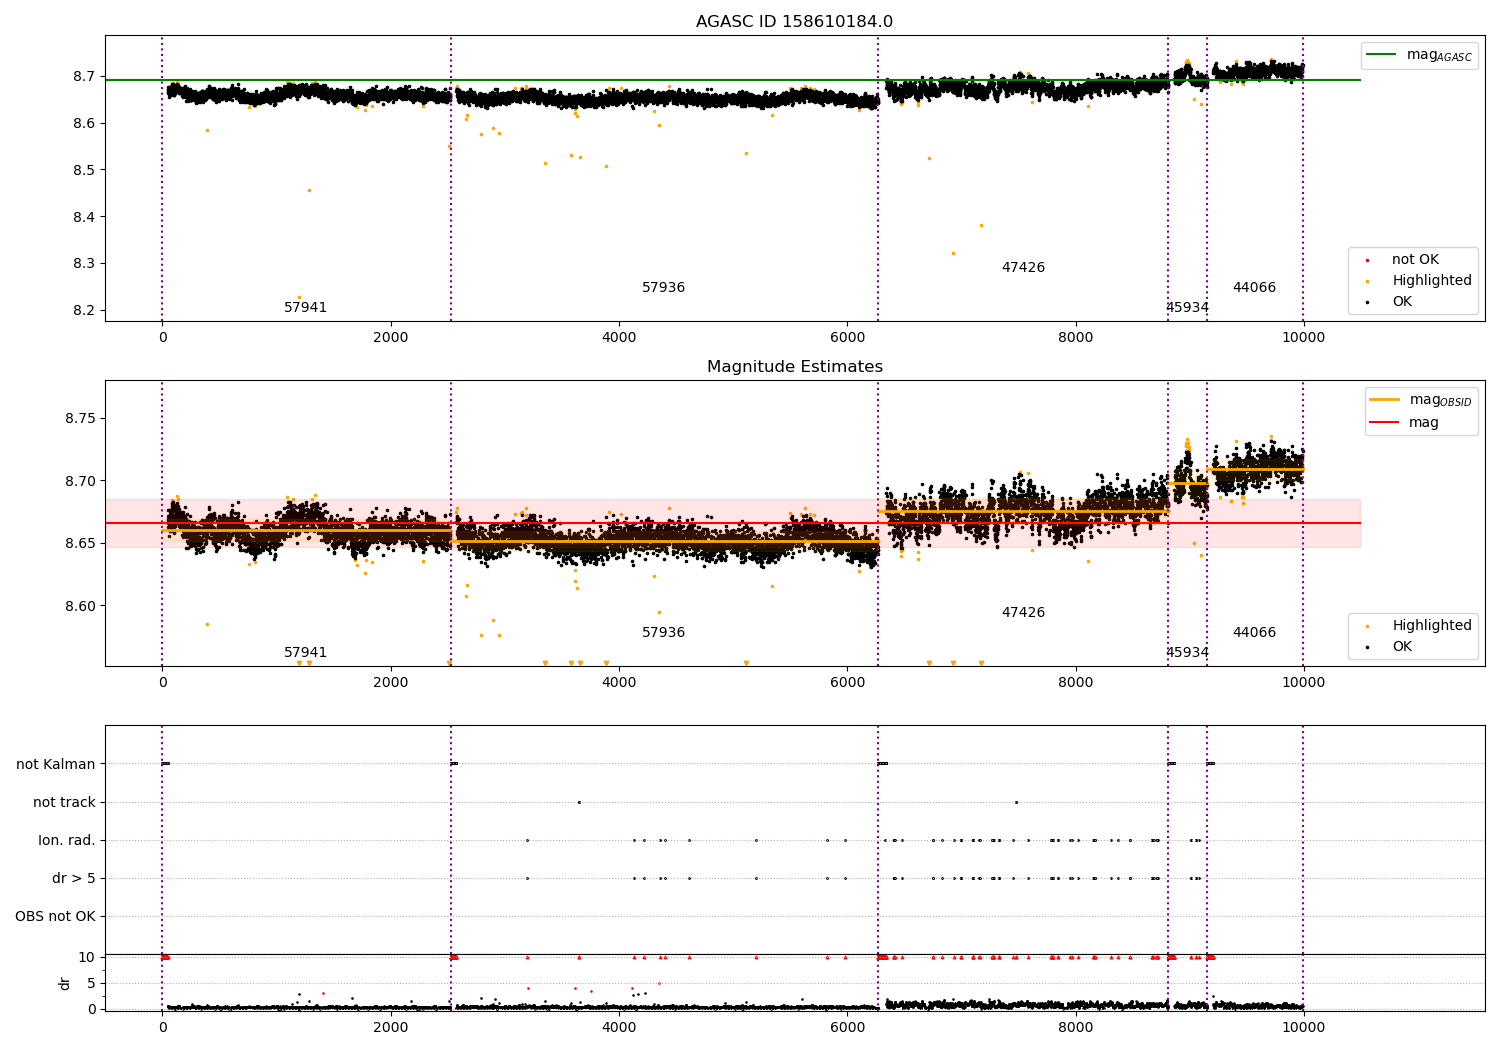Click the "not track" row label
This screenshot has width=1500, height=1050.
[x=64, y=803]
